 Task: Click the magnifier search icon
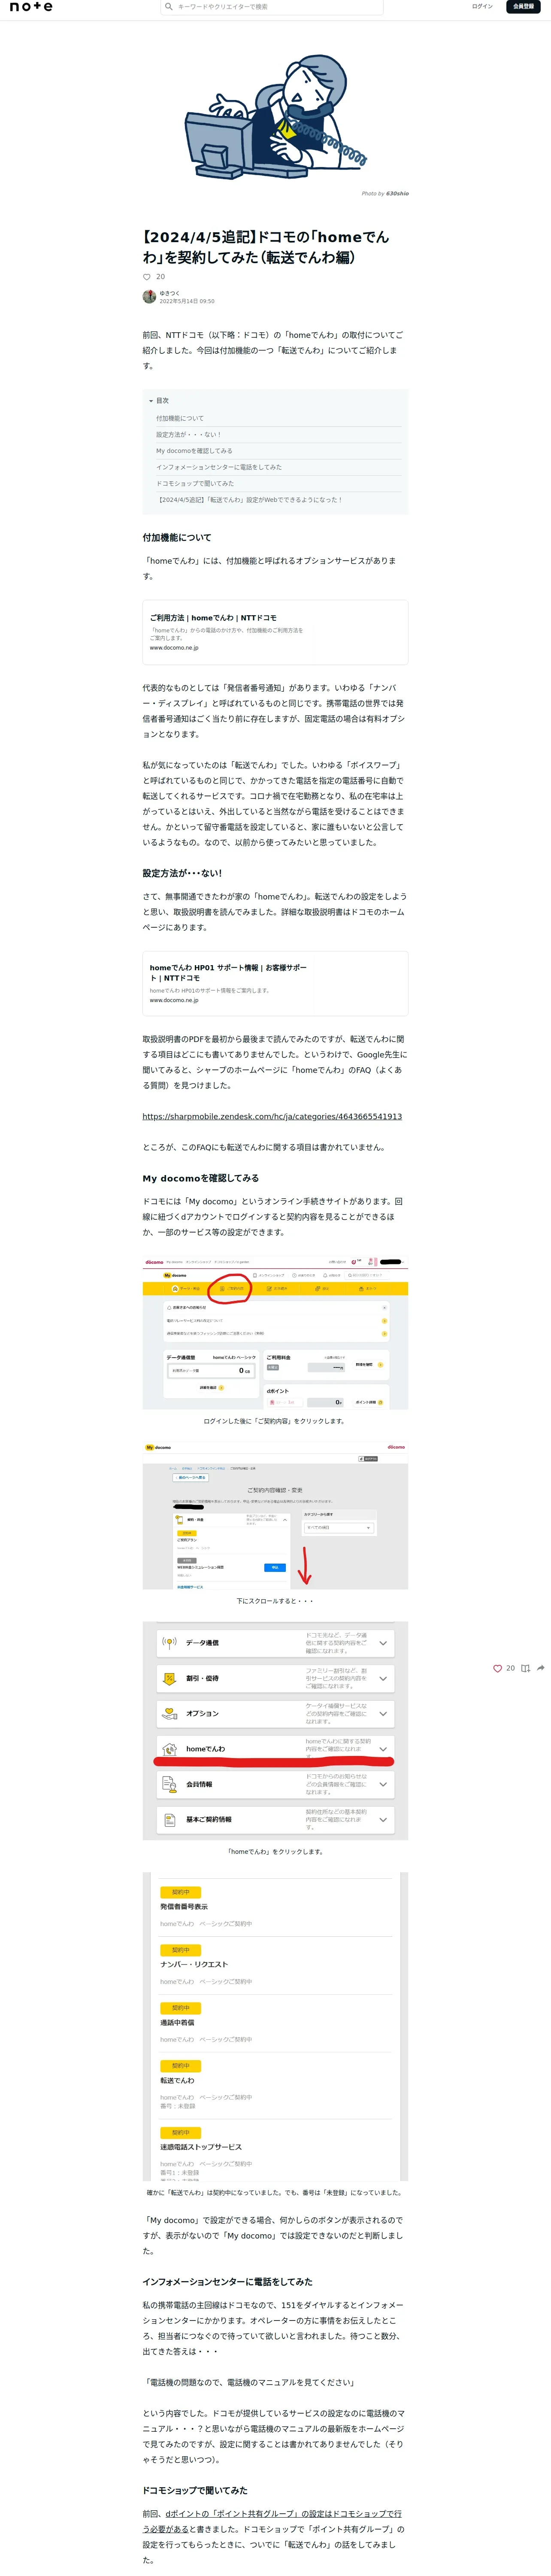(x=169, y=7)
